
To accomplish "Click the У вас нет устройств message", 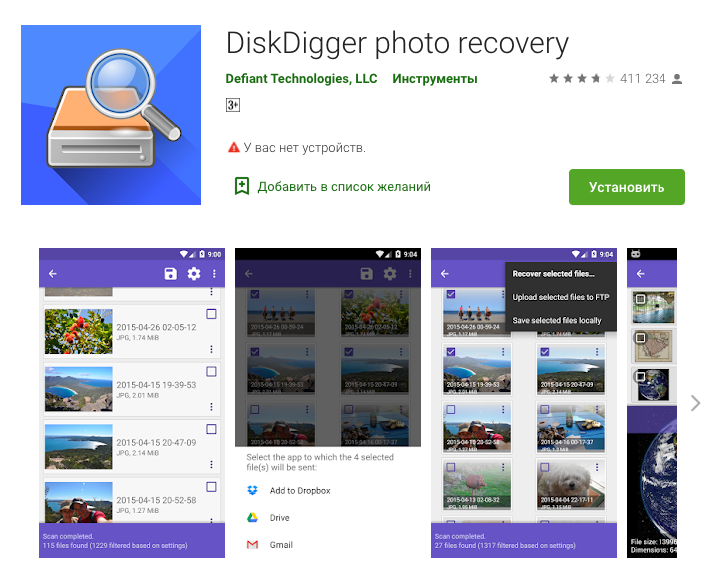I will point(304,147).
